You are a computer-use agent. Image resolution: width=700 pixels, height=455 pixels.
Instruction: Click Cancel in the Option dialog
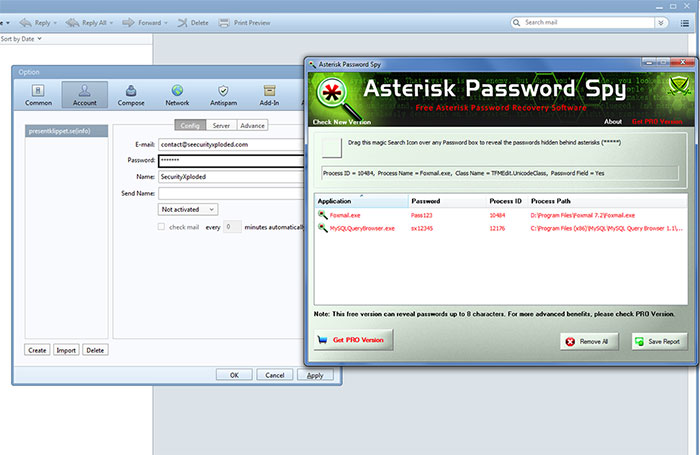tap(275, 375)
